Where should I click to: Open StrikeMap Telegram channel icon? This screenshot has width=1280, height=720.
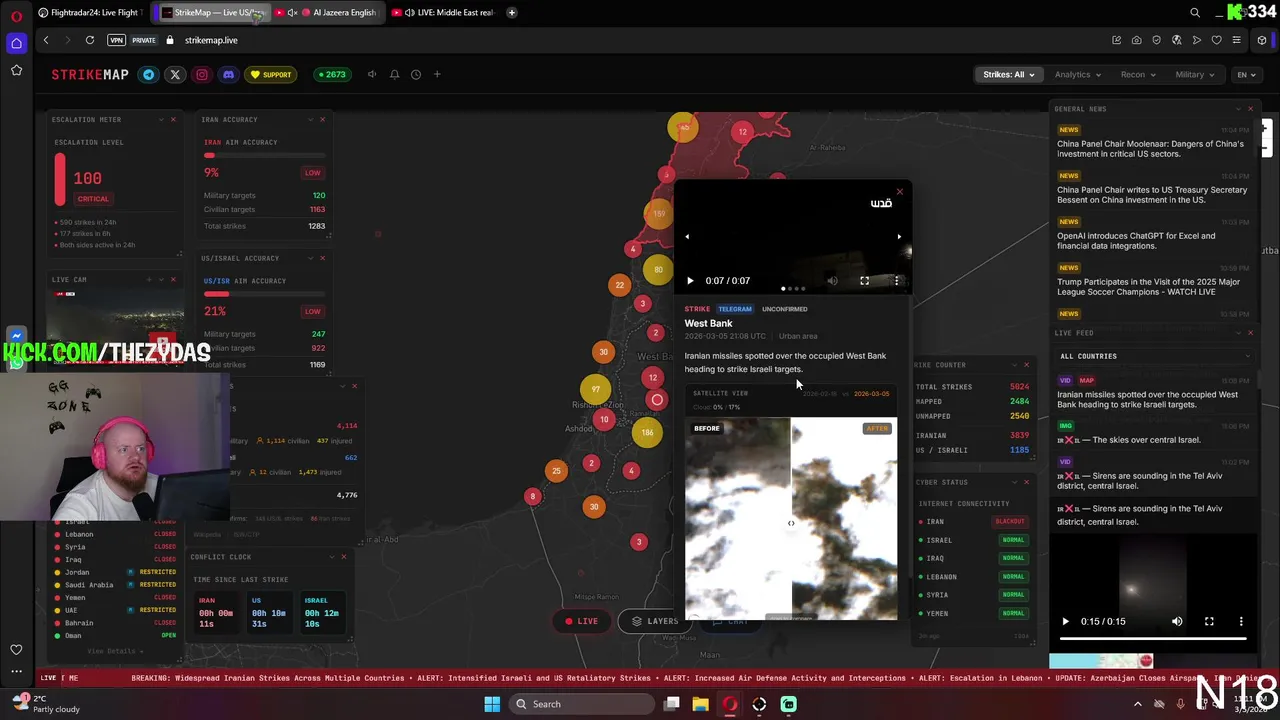[149, 74]
